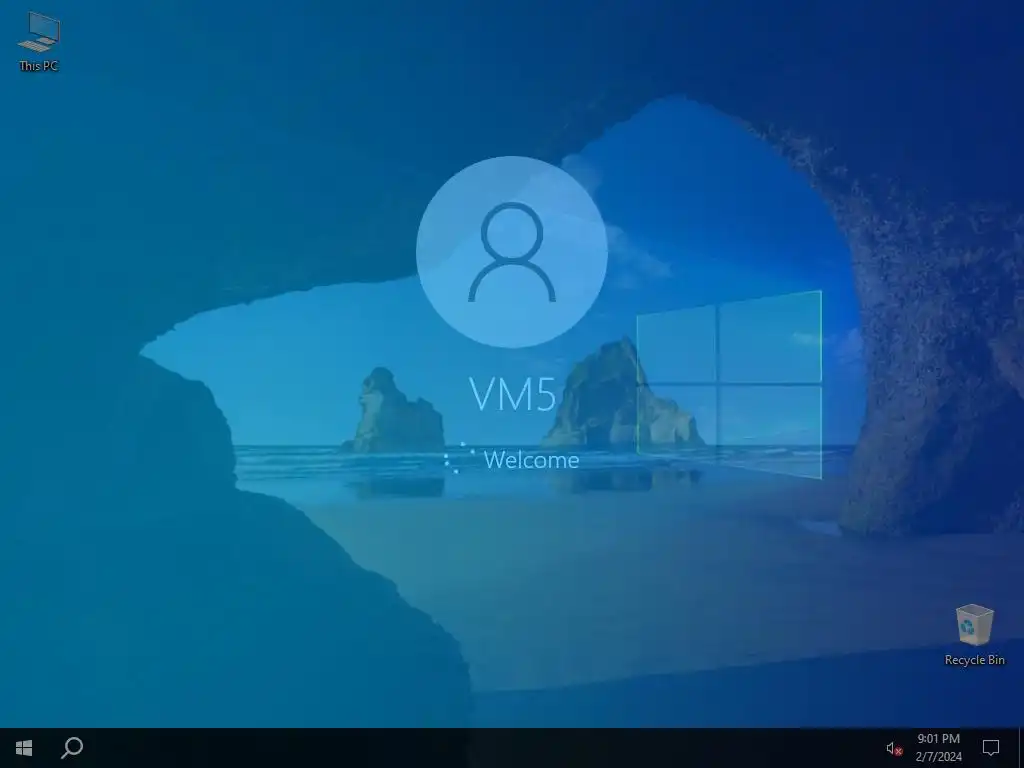Click the VM5 user avatar circle
The height and width of the screenshot is (768, 1024).
[512, 252]
